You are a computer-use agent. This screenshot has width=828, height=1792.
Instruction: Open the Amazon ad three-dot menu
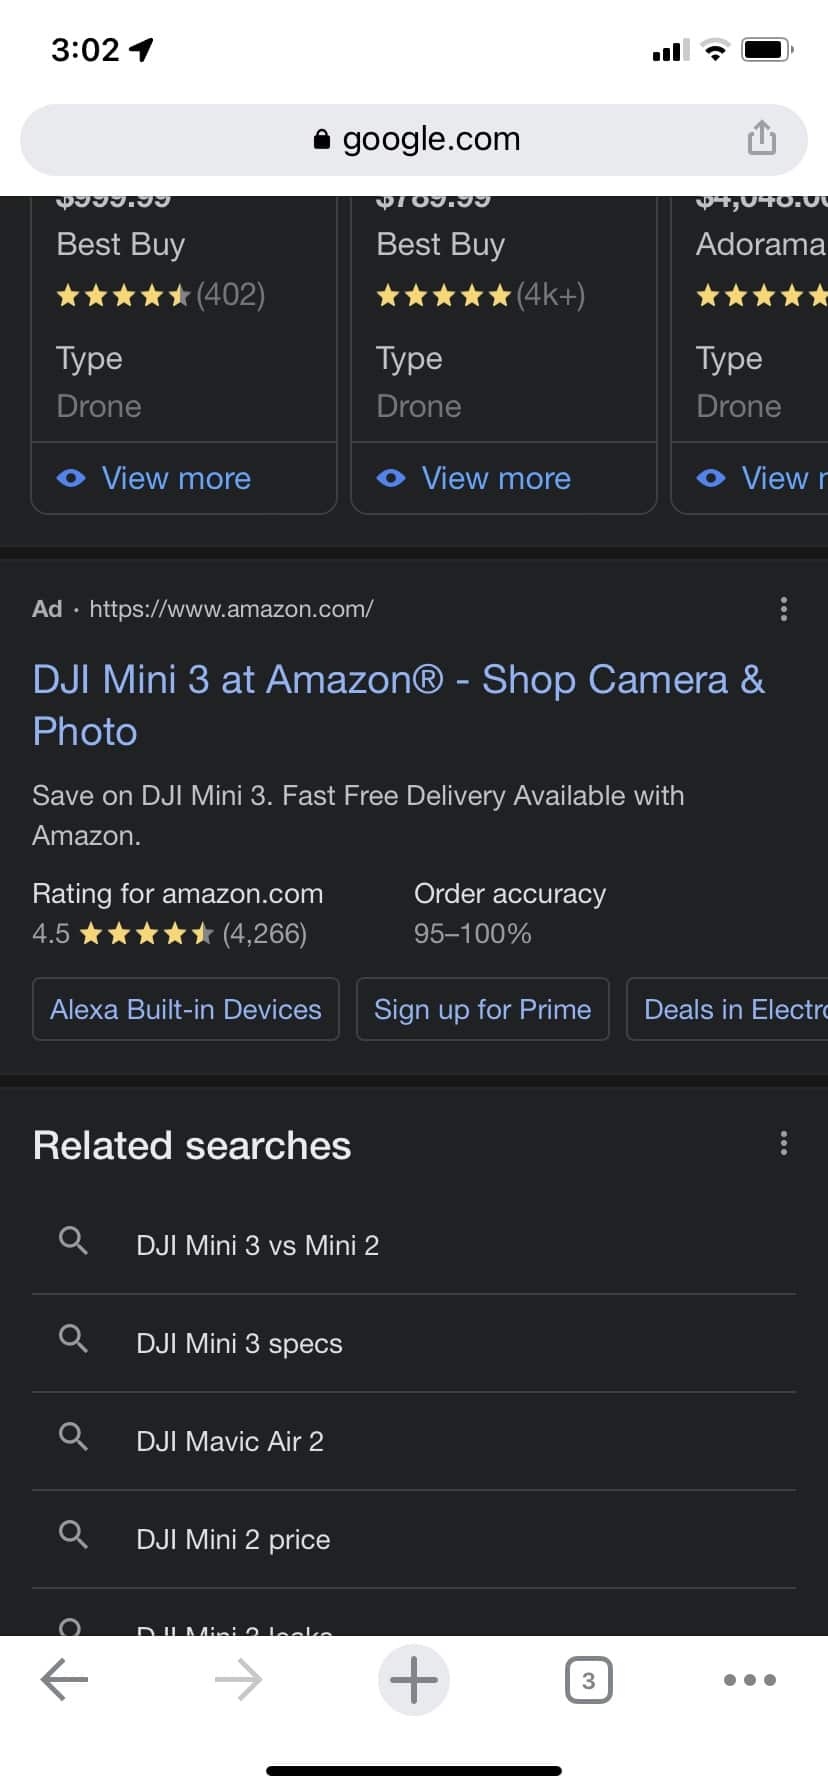784,609
